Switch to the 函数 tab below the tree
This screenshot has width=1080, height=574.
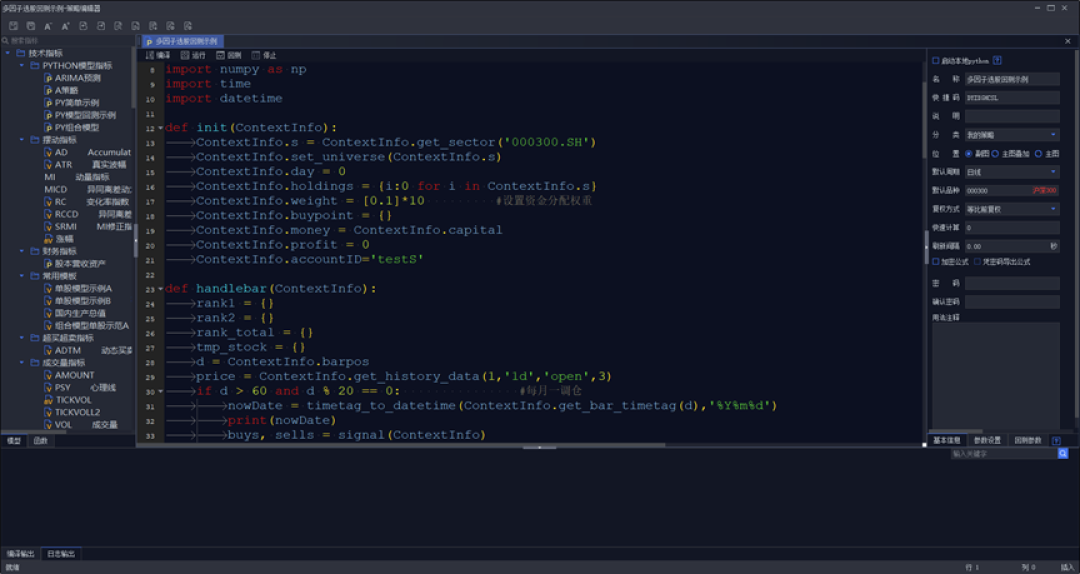[41, 440]
